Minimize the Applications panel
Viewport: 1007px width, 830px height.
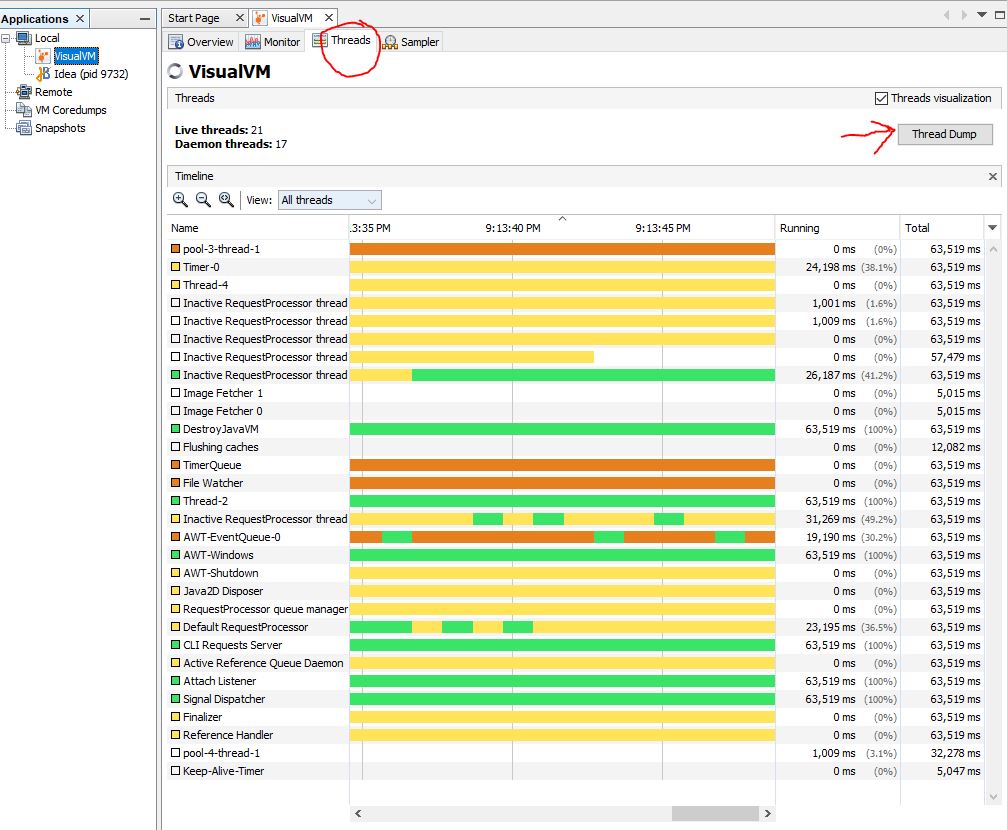tap(145, 19)
